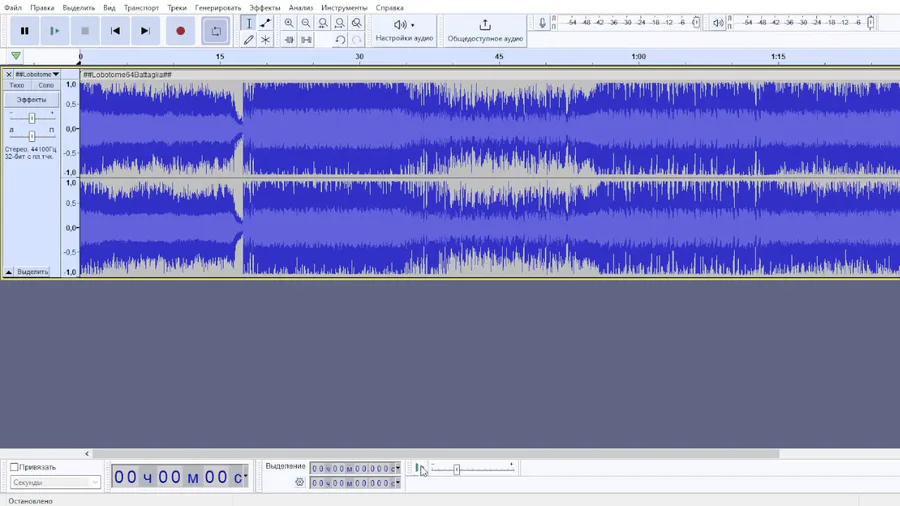Image resolution: width=900 pixels, height=506 pixels.
Task: Open the Инструменты menu
Action: (x=344, y=8)
